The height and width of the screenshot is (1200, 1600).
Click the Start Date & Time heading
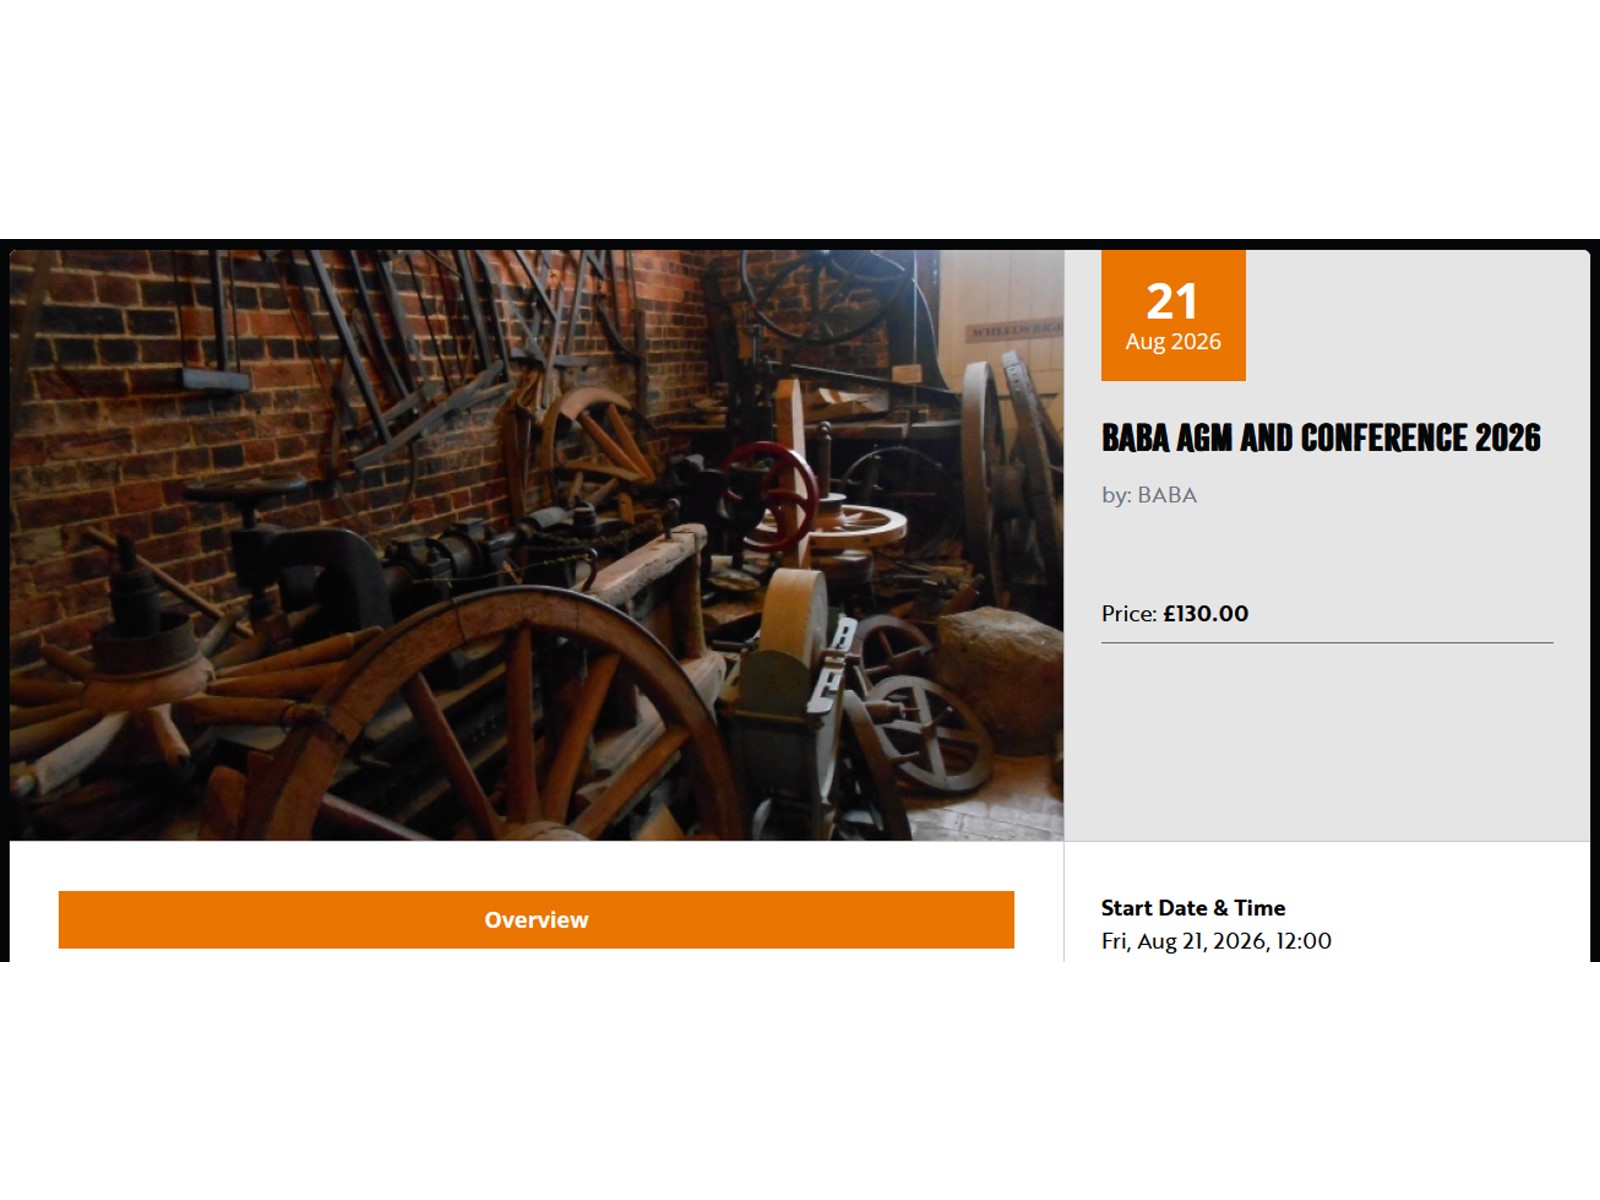[1193, 908]
